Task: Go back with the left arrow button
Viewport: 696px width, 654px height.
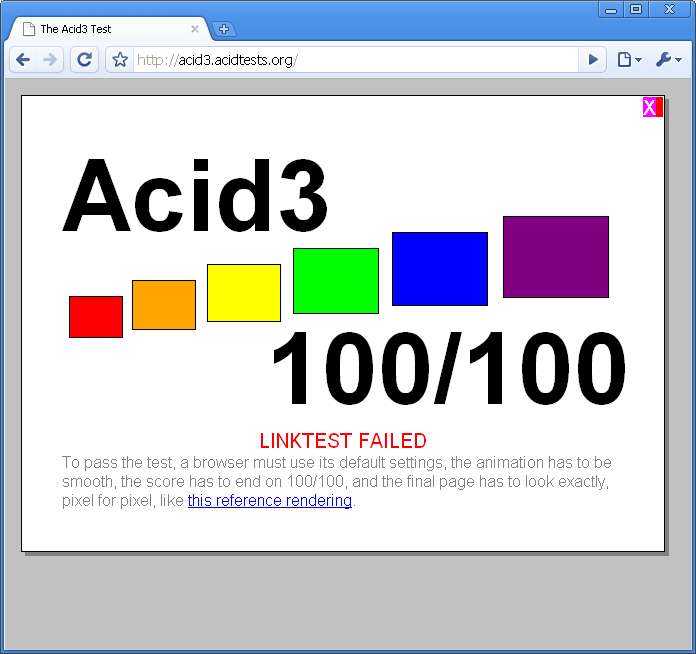Action: point(23,59)
